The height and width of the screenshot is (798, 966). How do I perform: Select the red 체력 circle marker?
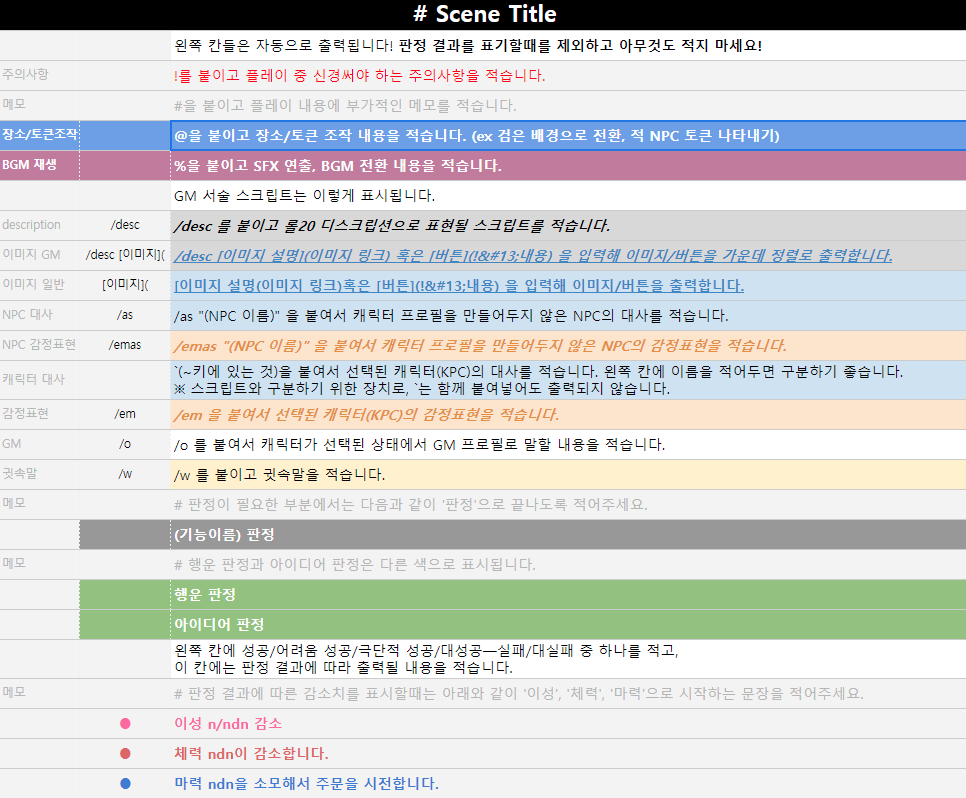pos(125,754)
